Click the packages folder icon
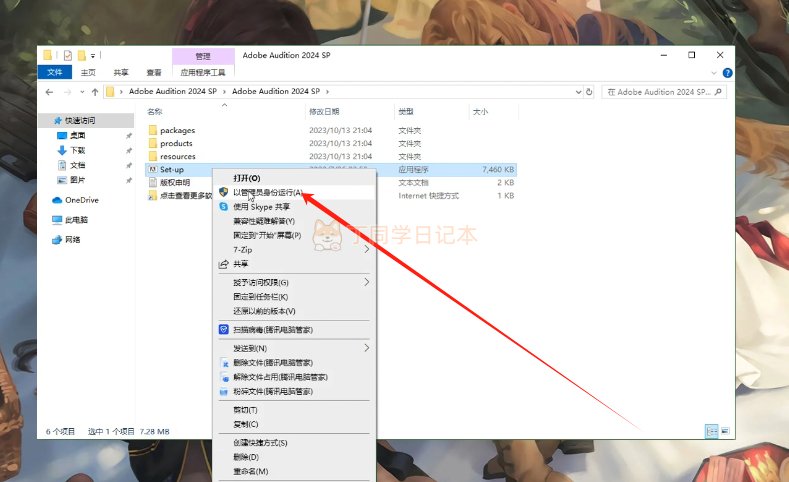The image size is (789, 482). click(x=153, y=130)
